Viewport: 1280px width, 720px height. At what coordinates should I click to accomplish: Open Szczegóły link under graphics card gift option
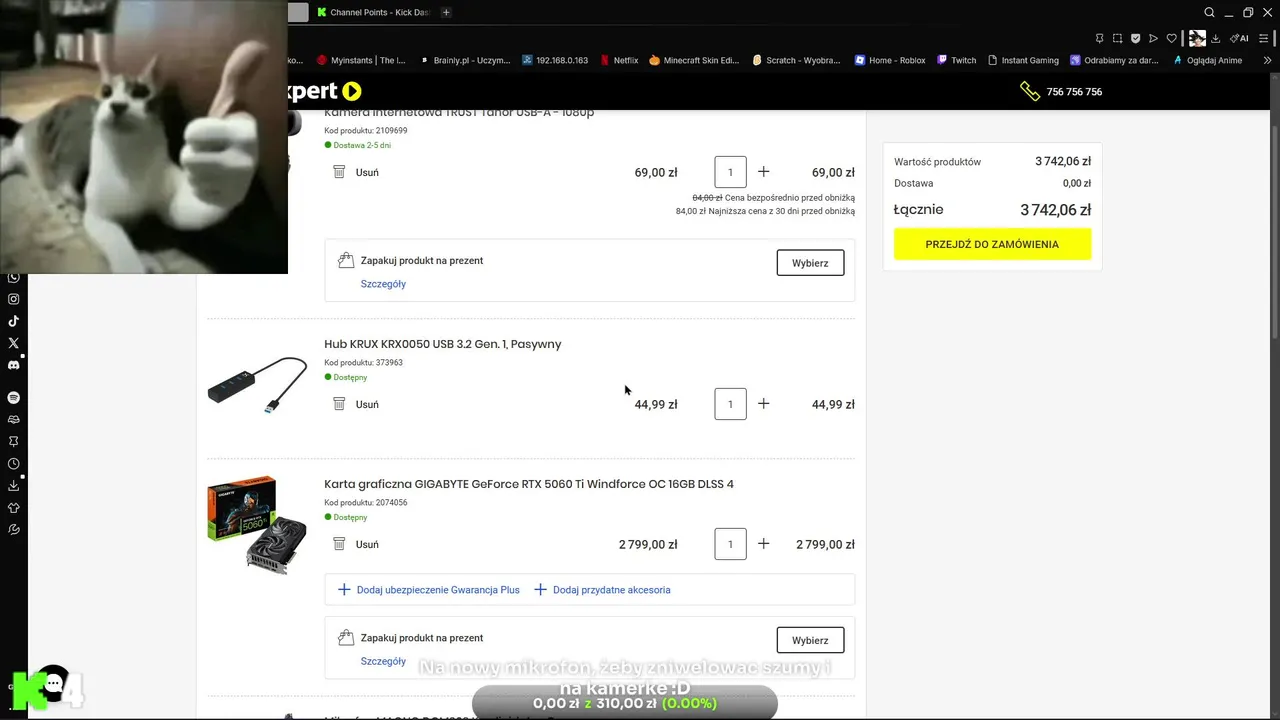383,661
